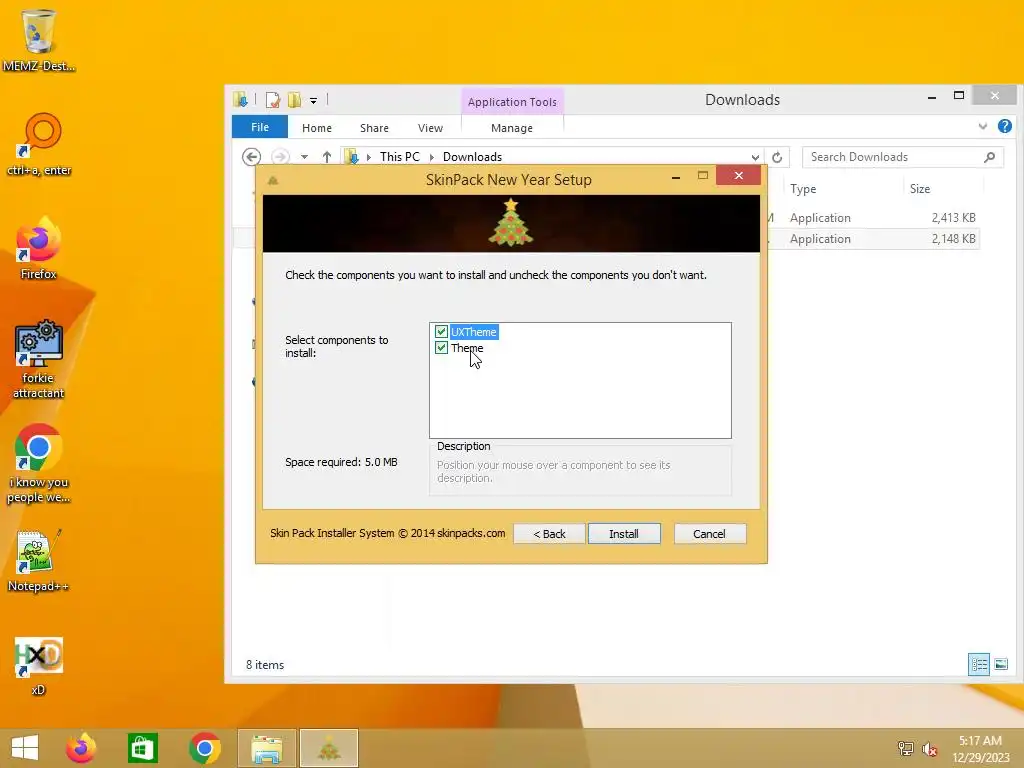The image size is (1024, 768).
Task: Open the Home ribbon tab in Explorer
Action: [317, 128]
